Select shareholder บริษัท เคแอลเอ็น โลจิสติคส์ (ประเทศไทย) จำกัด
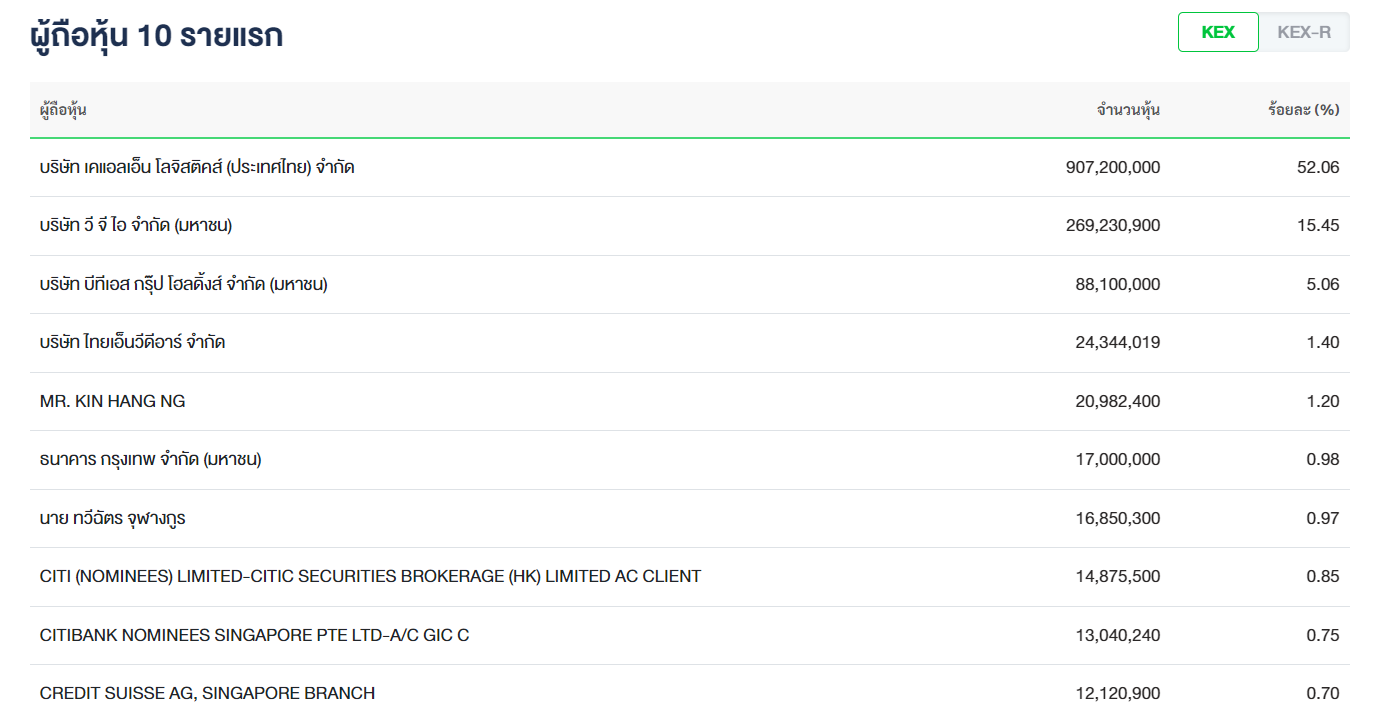Image resolution: width=1381 pixels, height=723 pixels. [197, 167]
